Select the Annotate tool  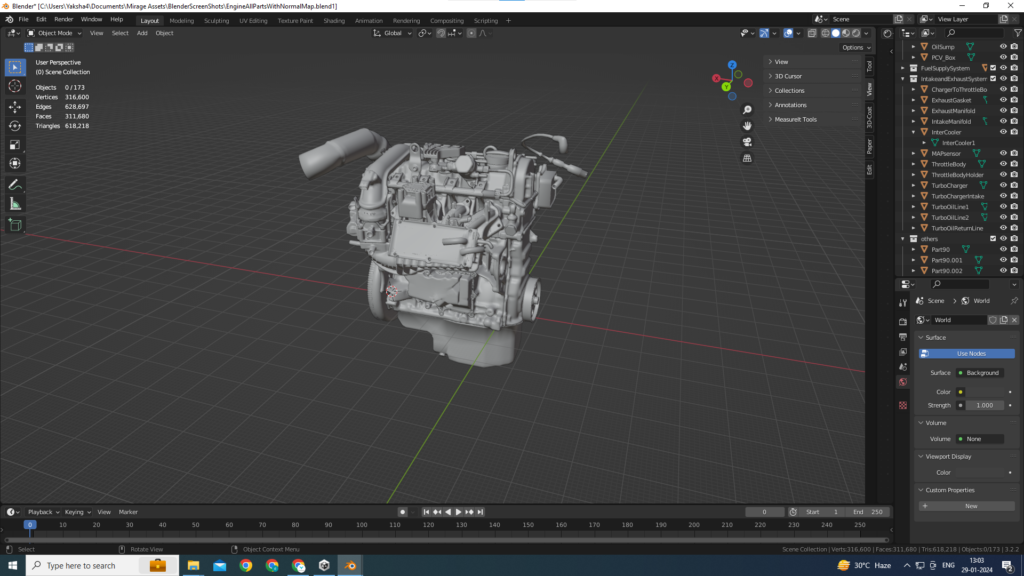13,185
